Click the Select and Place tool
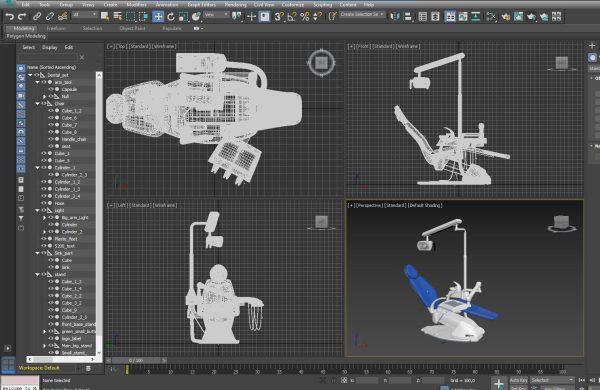 pyautogui.click(x=196, y=16)
